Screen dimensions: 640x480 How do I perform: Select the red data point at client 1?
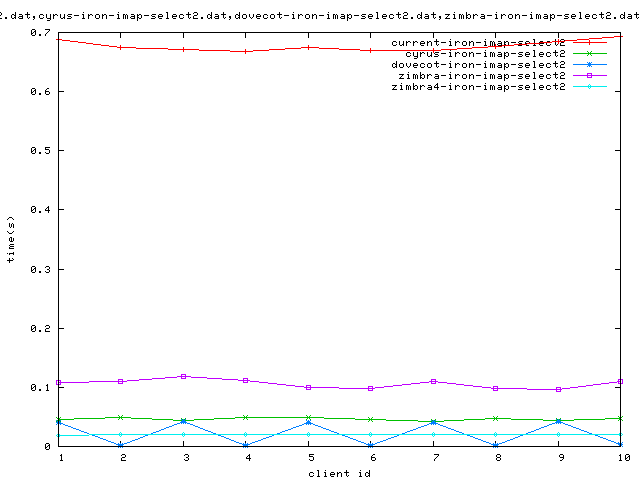coord(60,39)
